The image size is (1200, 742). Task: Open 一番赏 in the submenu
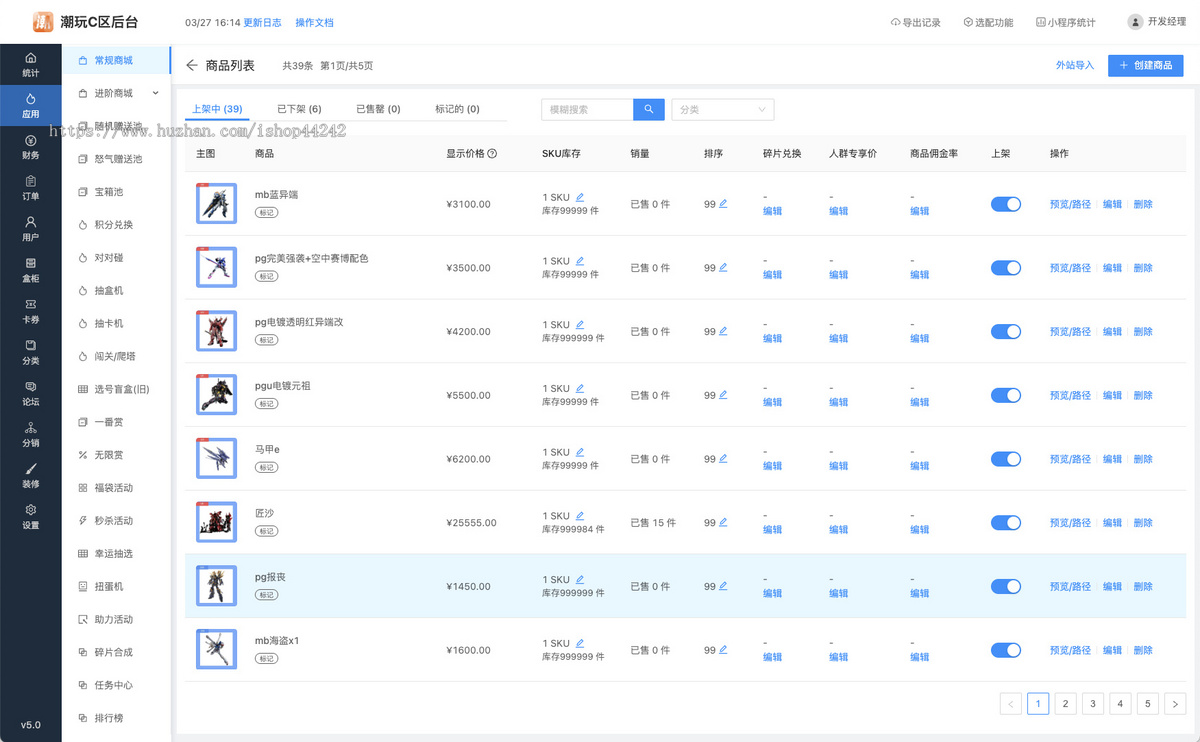pyautogui.click(x=117, y=422)
